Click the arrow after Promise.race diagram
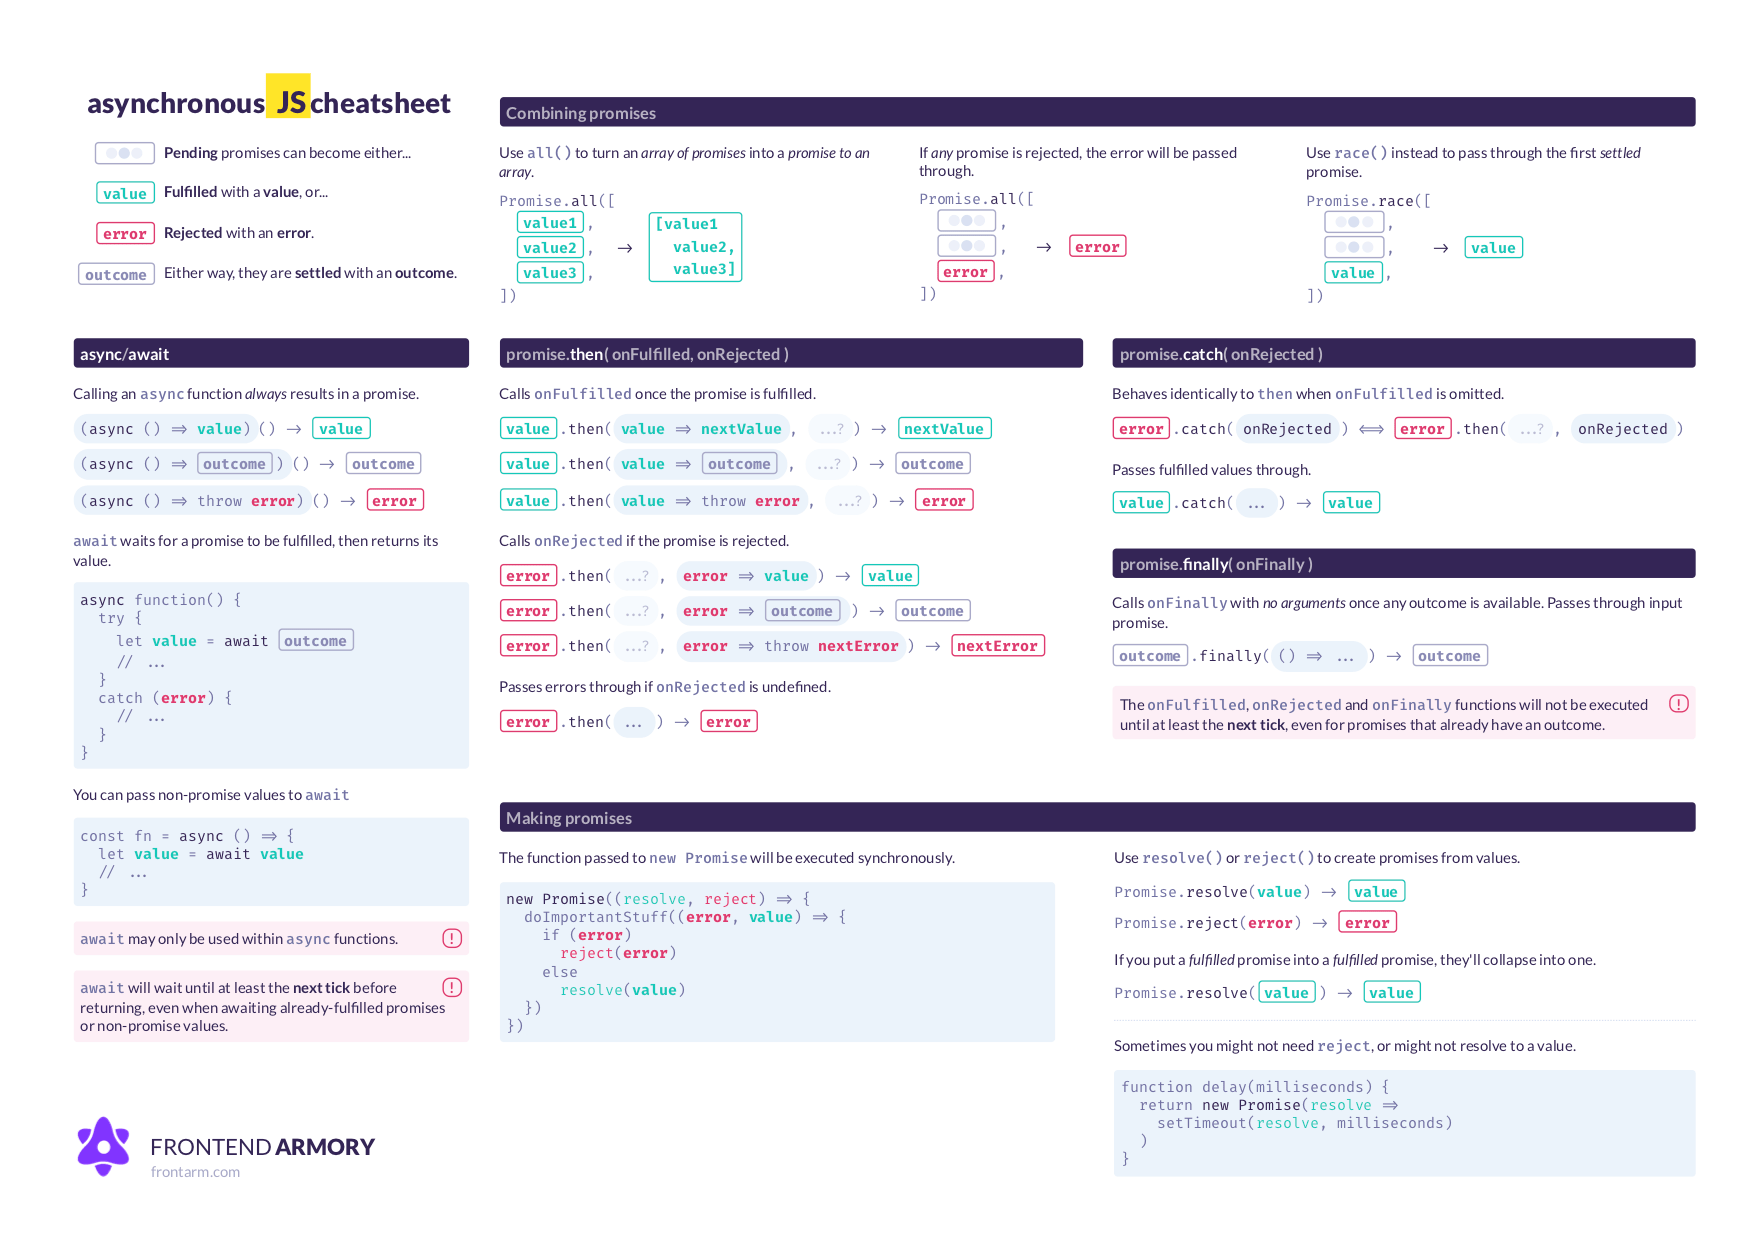The image size is (1753, 1239). [x=1440, y=248]
